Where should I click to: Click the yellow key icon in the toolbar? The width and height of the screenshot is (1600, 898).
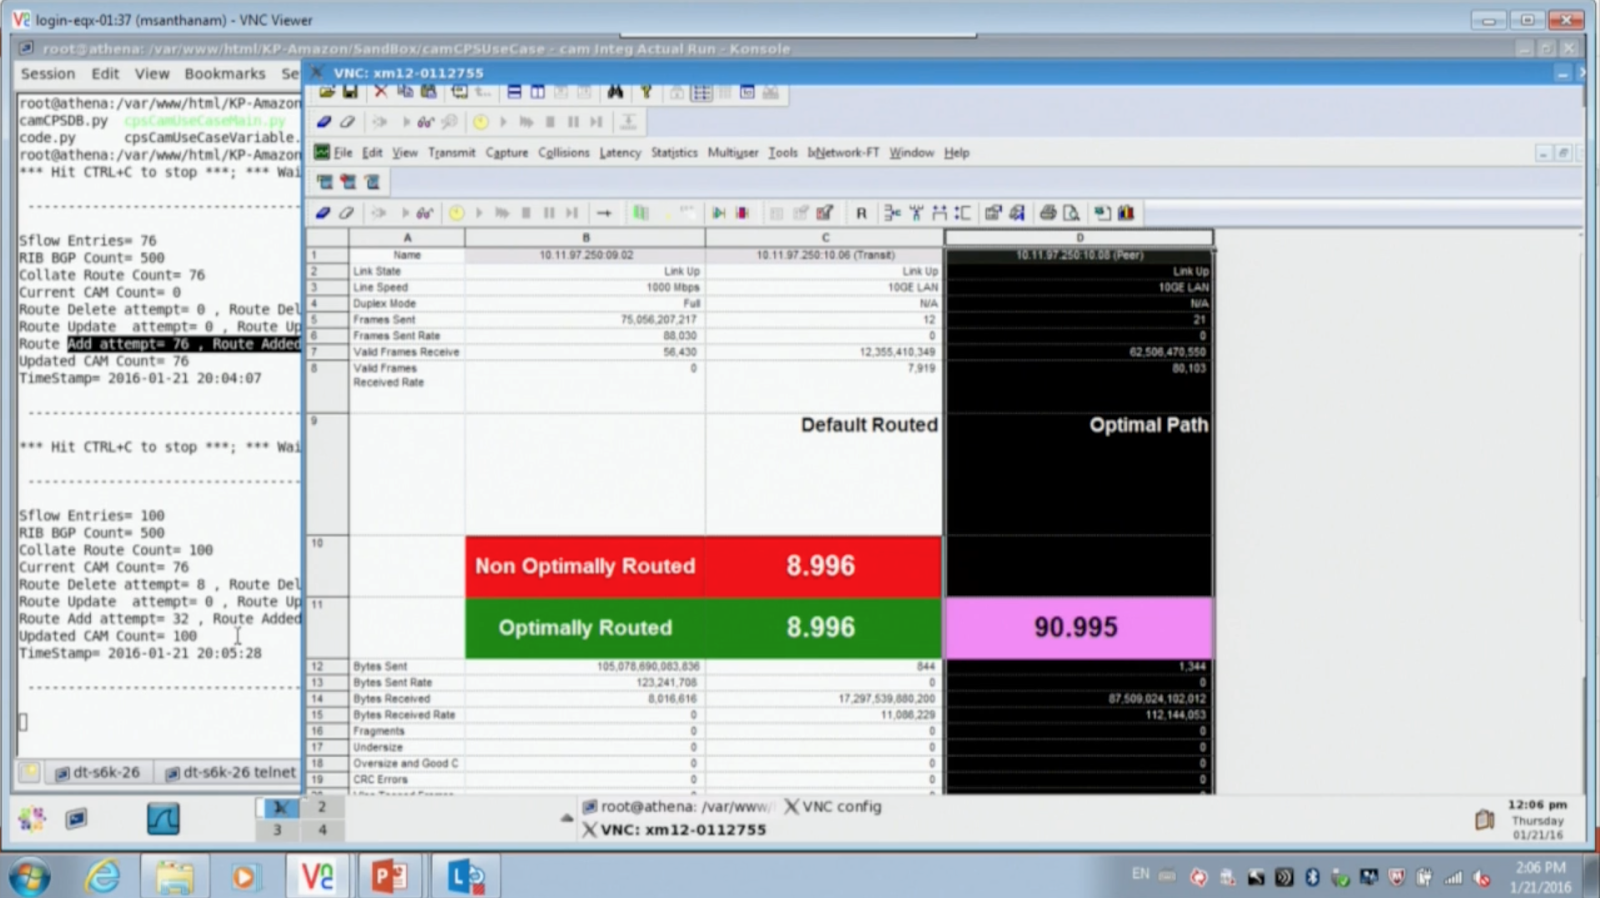click(x=646, y=92)
